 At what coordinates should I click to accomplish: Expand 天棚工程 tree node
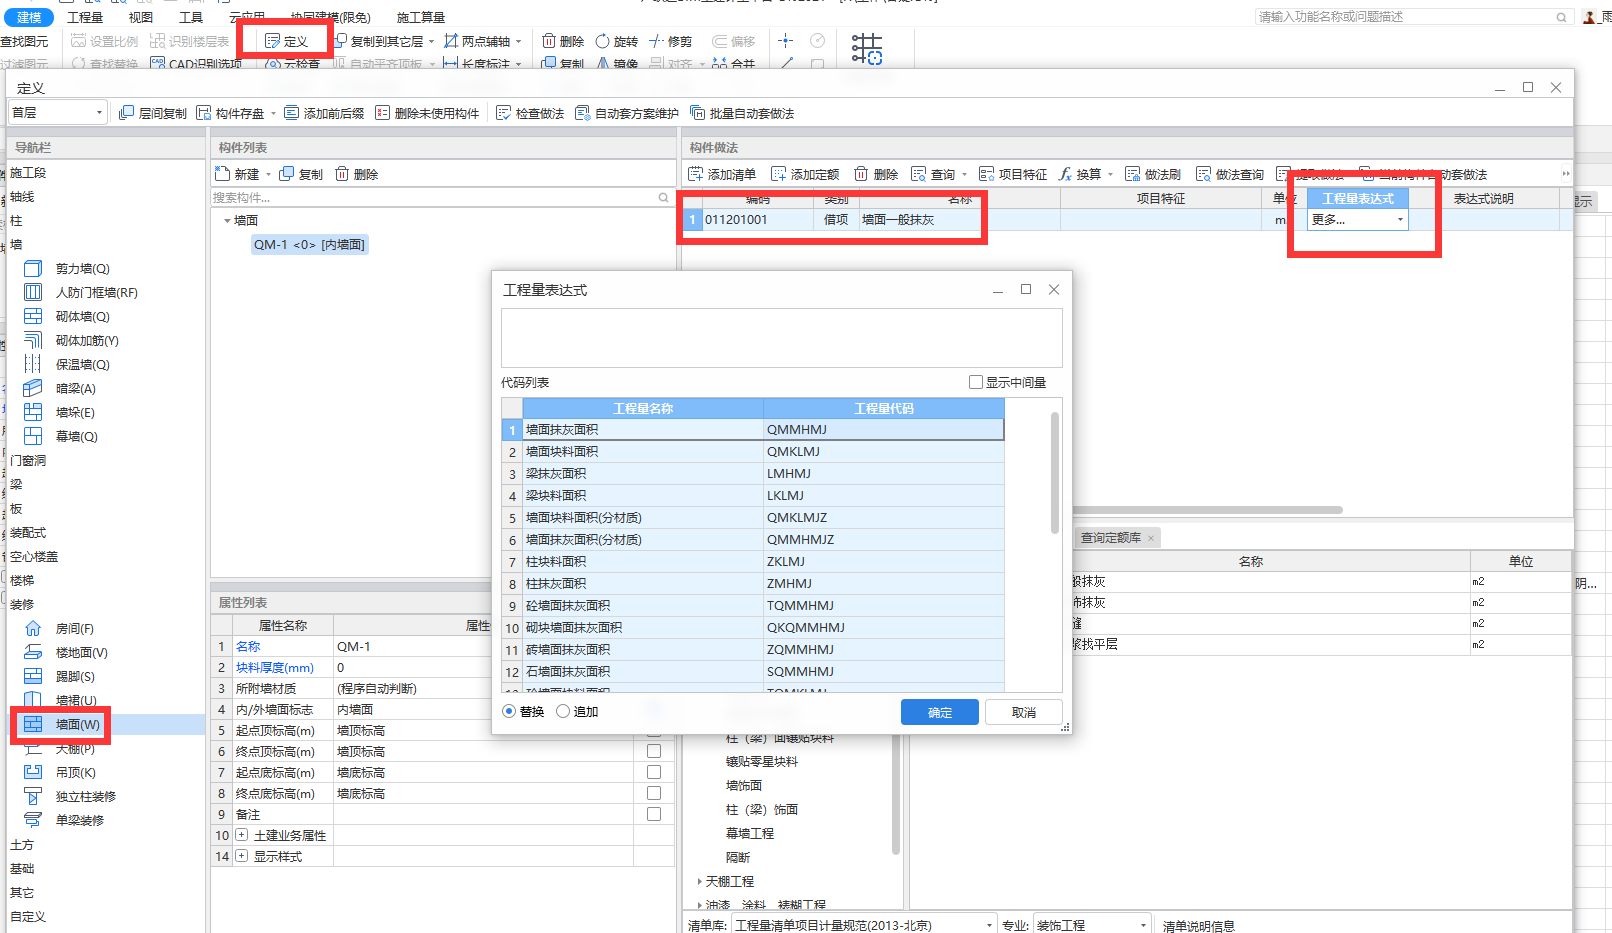pyautogui.click(x=698, y=881)
